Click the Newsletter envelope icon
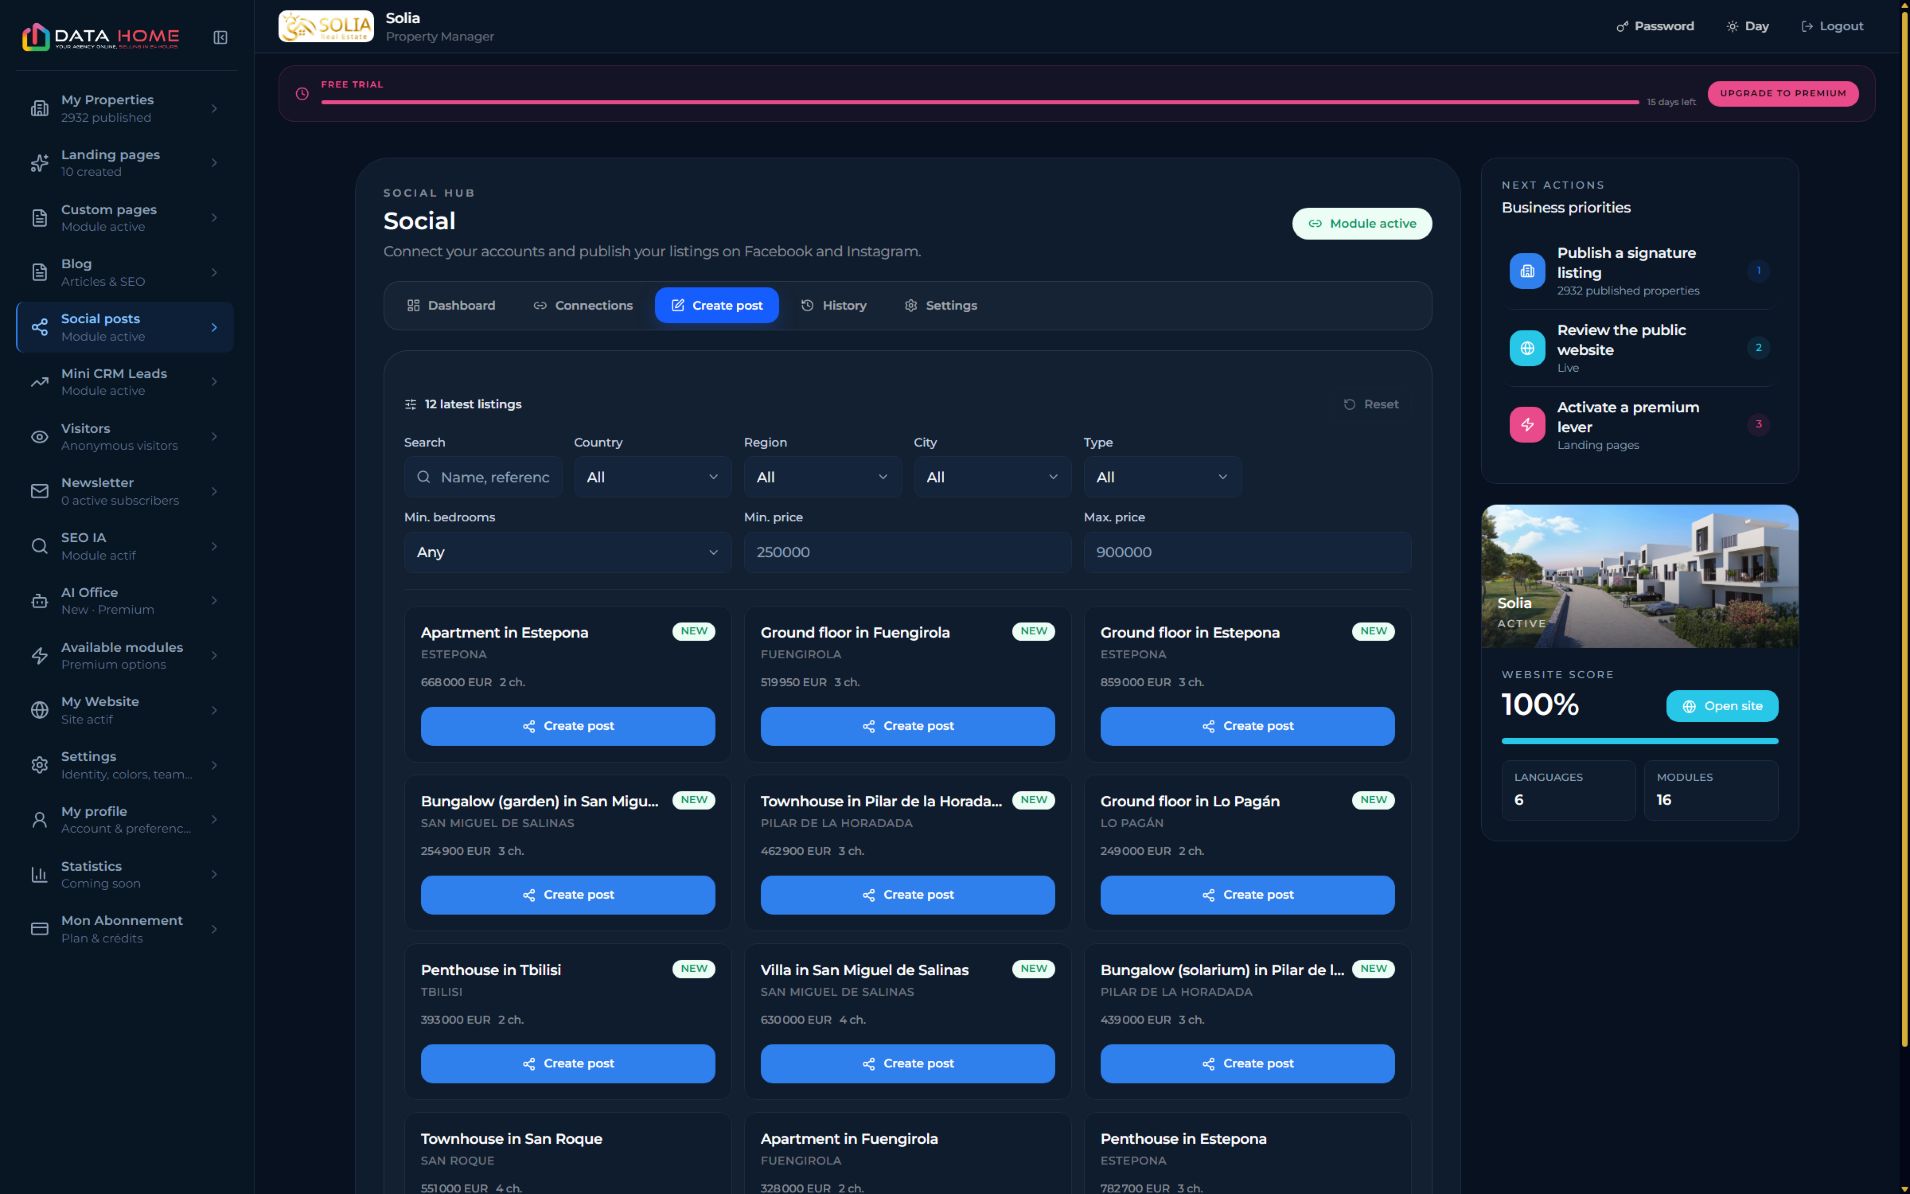This screenshot has height=1194, width=1910. [40, 491]
